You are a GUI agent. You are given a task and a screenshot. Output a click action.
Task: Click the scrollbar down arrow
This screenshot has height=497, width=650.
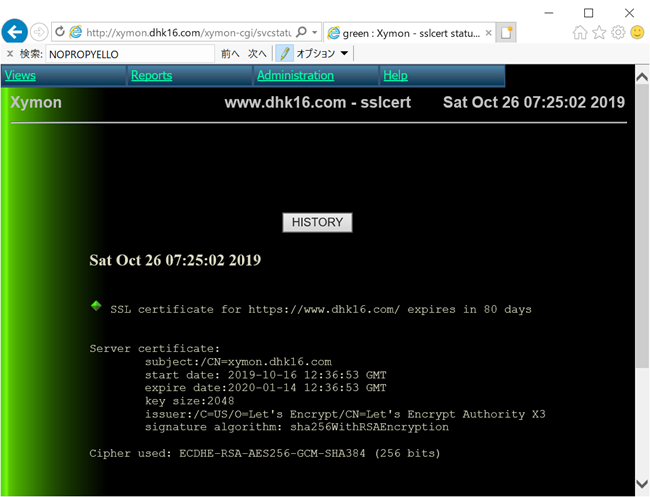coord(642,484)
